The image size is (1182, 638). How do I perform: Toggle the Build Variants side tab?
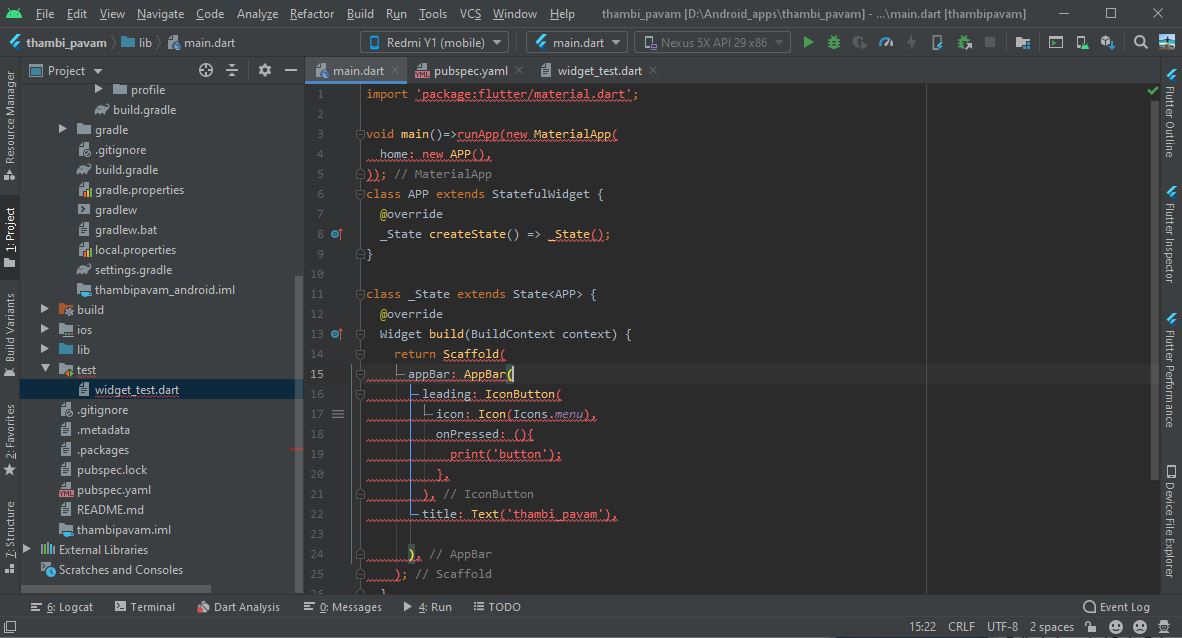(x=10, y=335)
